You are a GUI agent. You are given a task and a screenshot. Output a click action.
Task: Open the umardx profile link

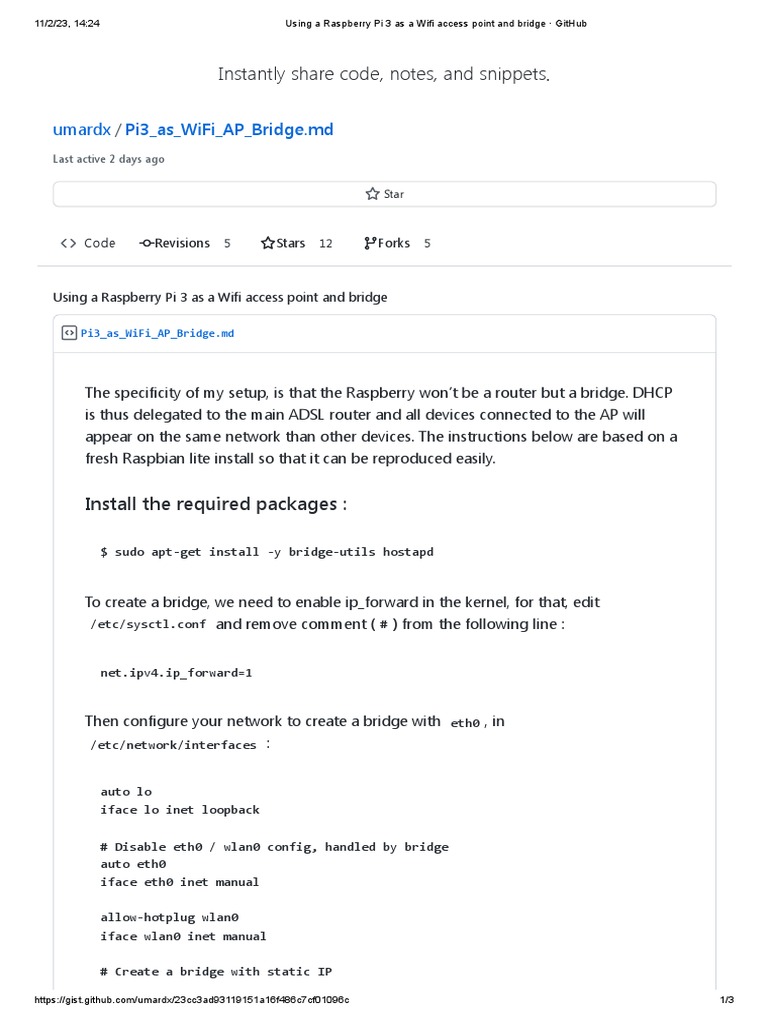point(82,130)
